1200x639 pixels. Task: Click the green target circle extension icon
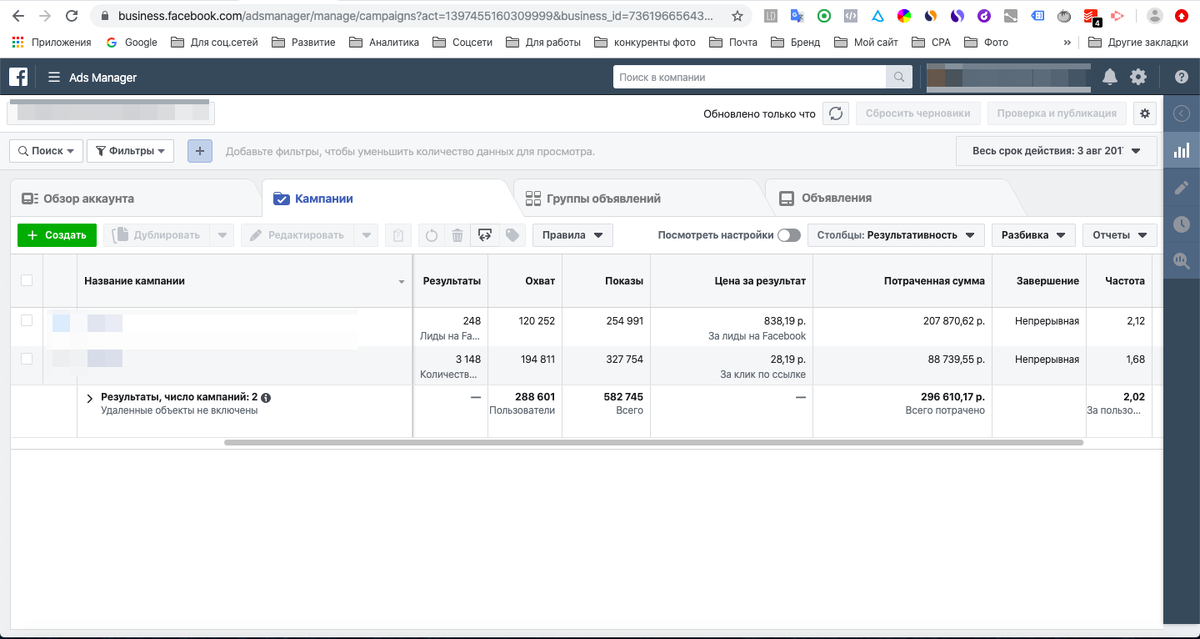[x=824, y=16]
